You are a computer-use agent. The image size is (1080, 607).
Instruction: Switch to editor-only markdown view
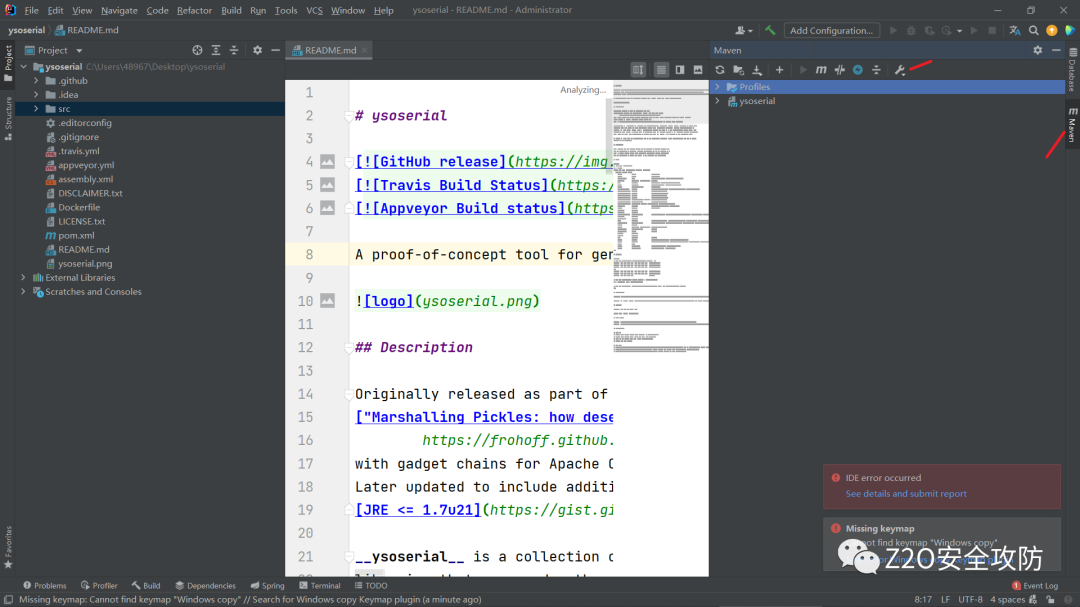tap(661, 70)
